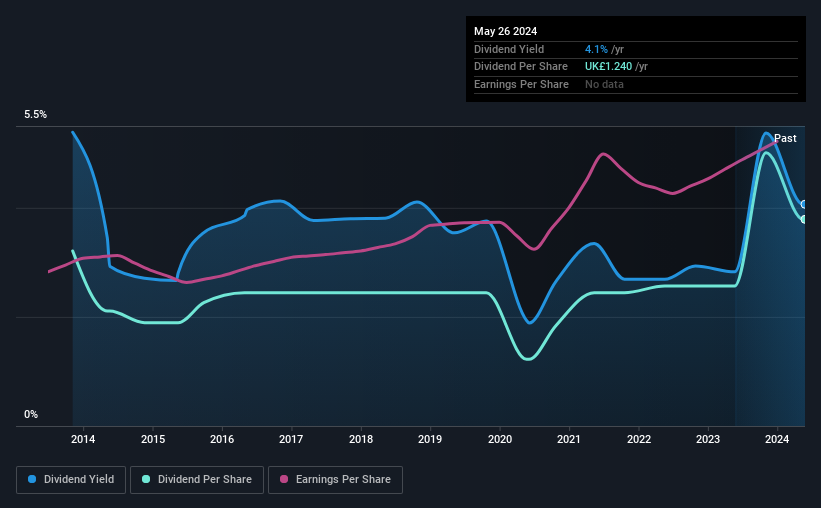Select the 2018 x-axis label
The image size is (821, 508).
(x=361, y=439)
